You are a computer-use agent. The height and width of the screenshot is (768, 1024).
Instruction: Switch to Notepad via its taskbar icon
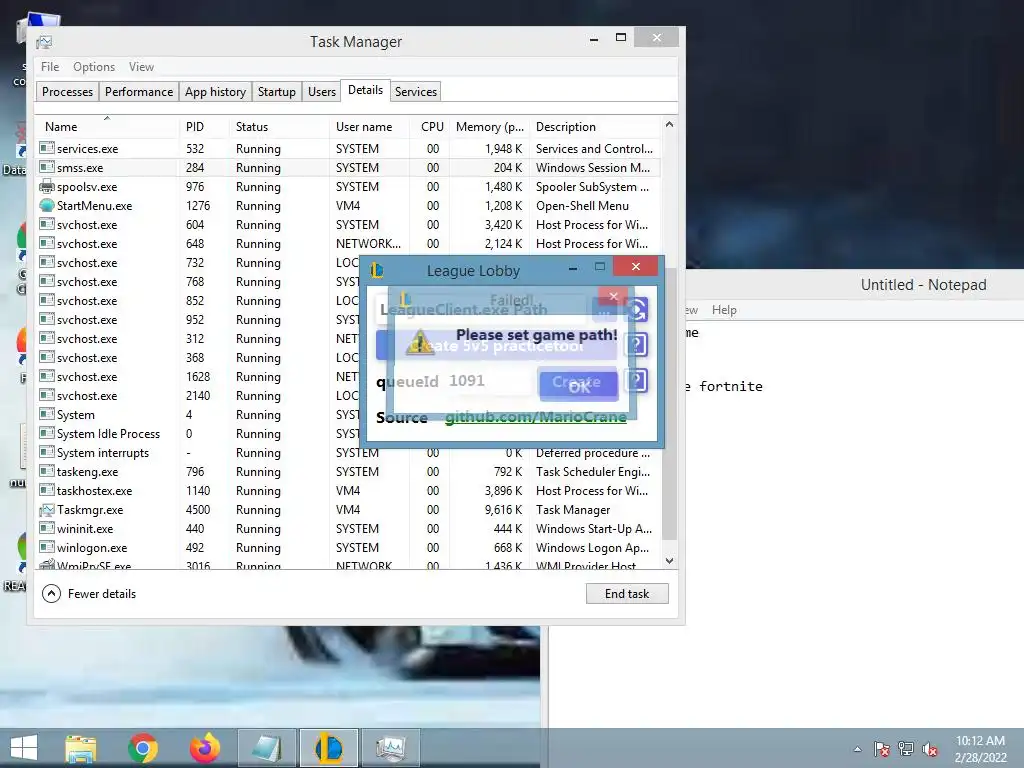267,748
